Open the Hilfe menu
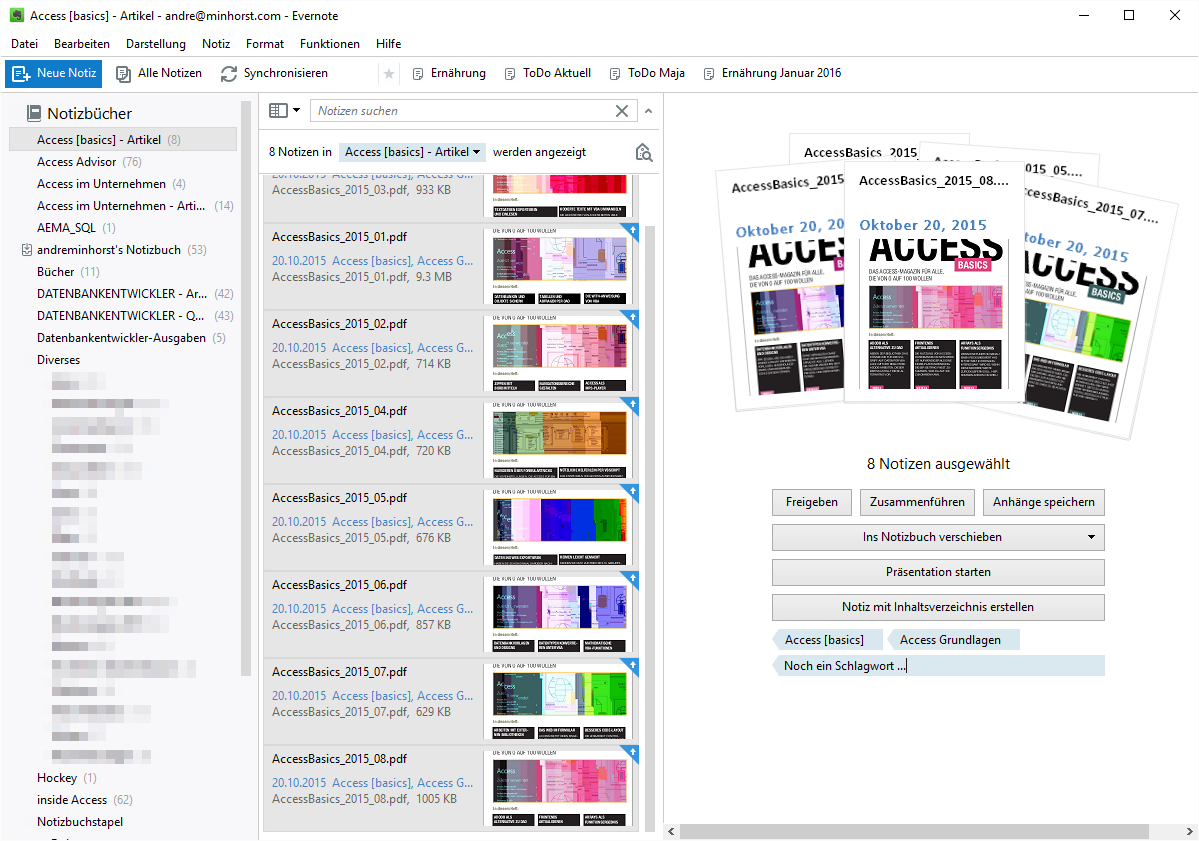Image resolution: width=1199 pixels, height=841 pixels. click(388, 44)
